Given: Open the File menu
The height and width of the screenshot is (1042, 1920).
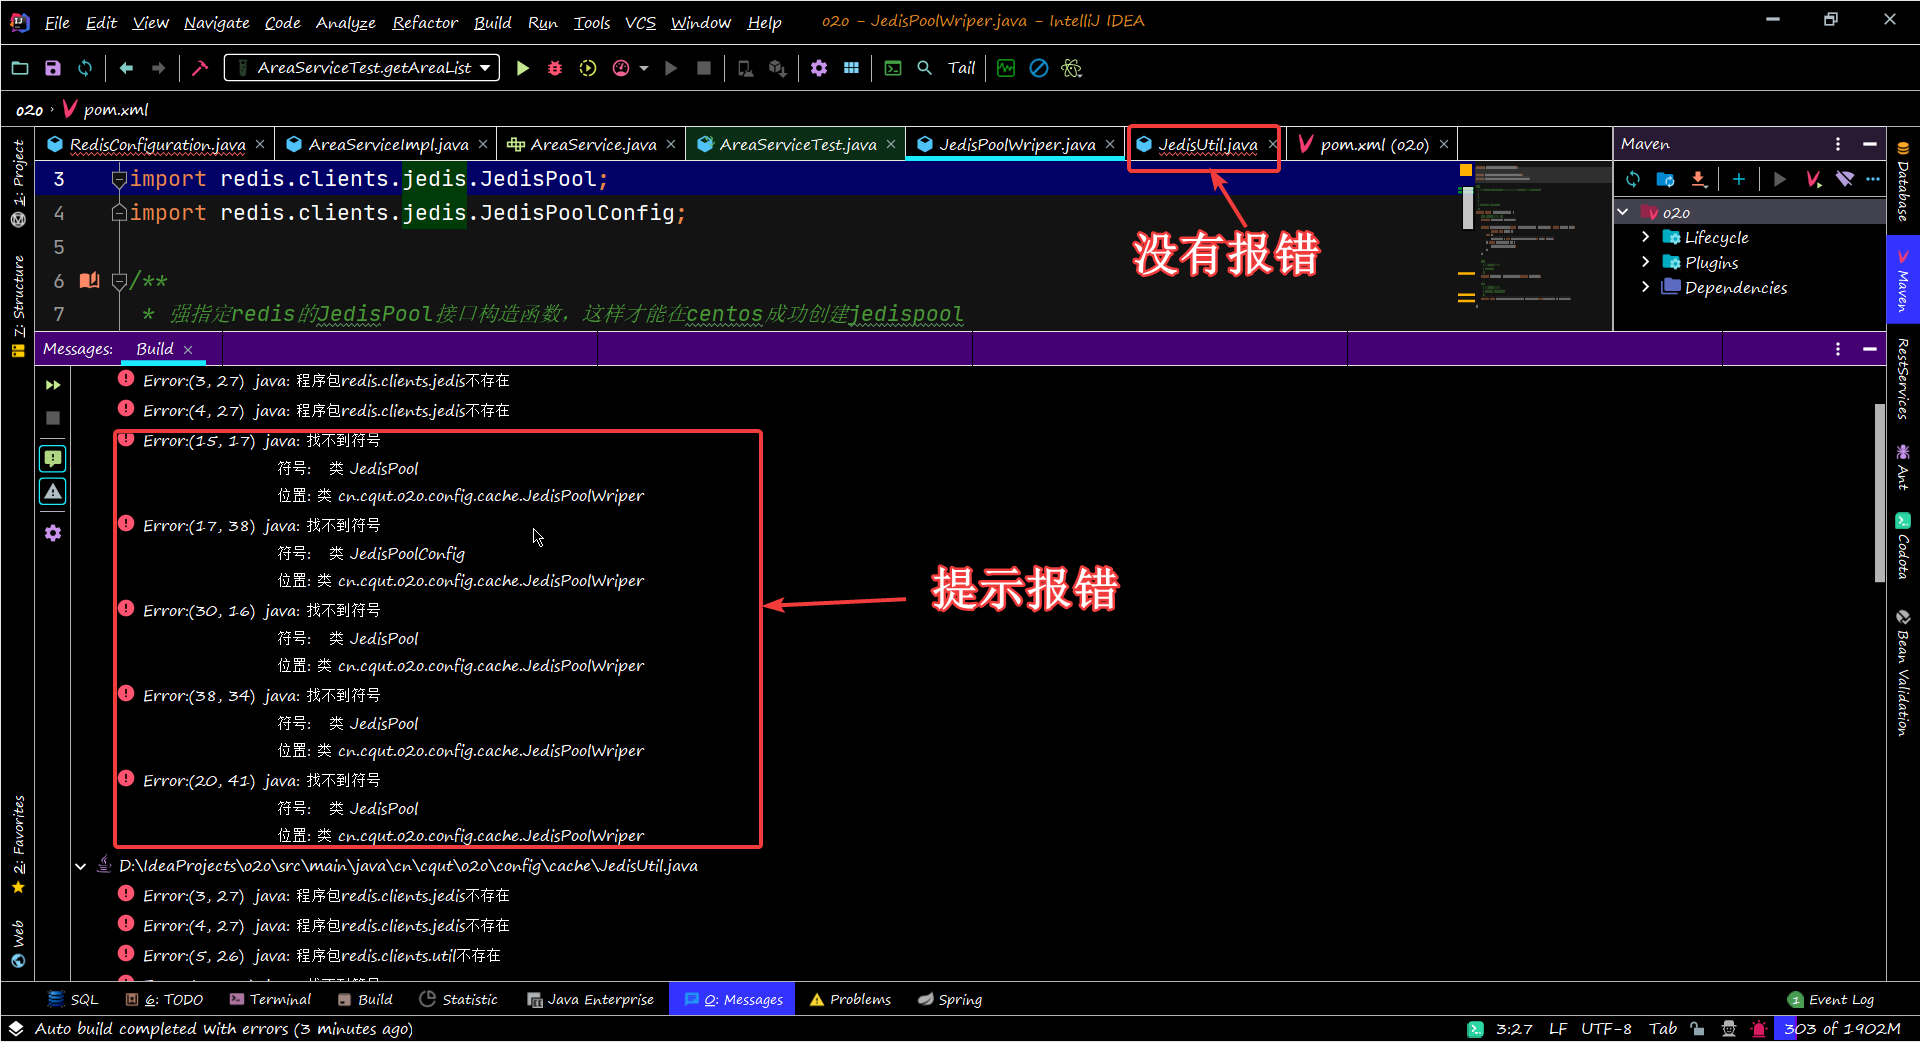Looking at the screenshot, I should (x=57, y=22).
